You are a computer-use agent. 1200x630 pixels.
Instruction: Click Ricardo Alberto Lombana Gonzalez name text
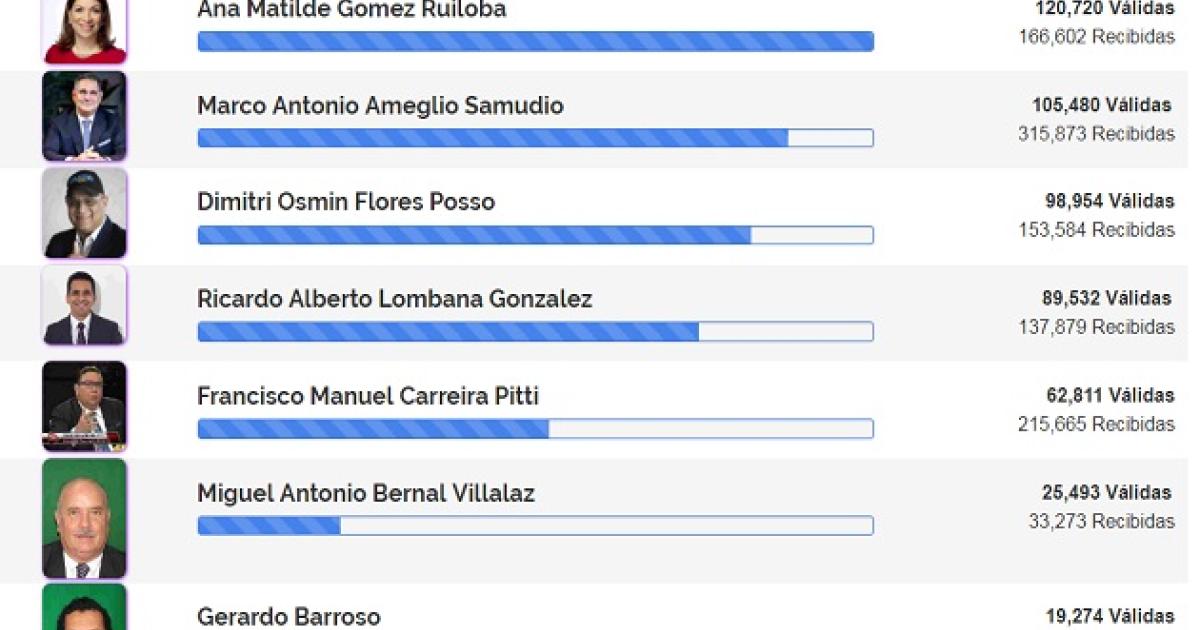point(395,299)
